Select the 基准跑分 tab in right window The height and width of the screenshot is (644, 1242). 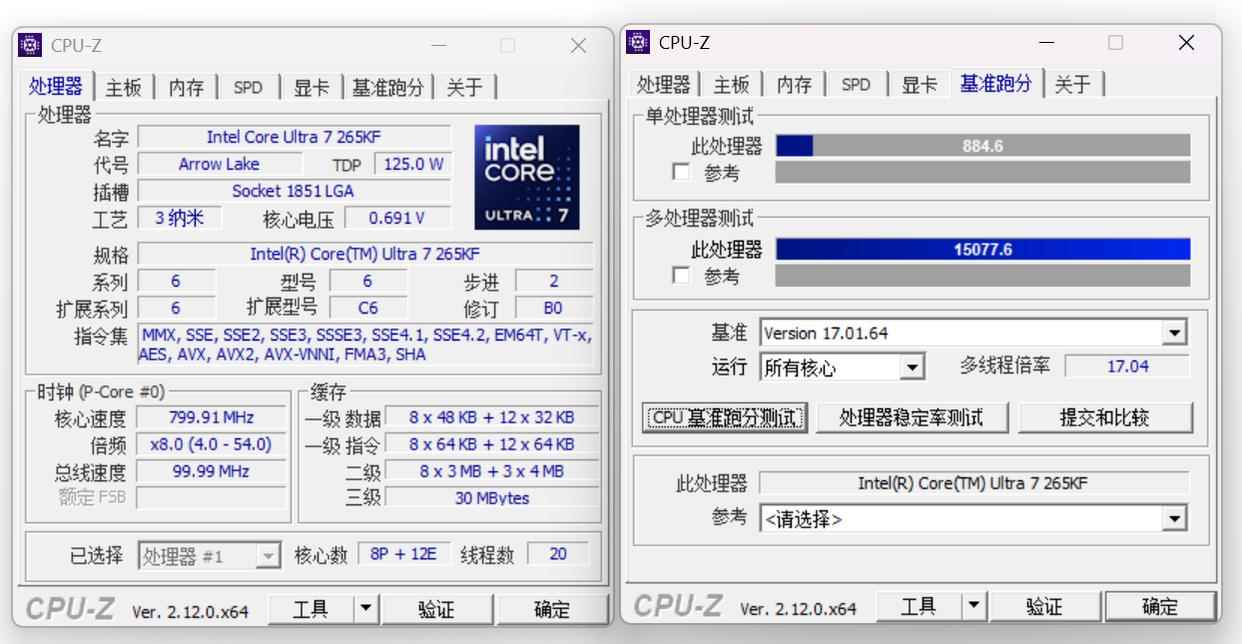pos(996,83)
